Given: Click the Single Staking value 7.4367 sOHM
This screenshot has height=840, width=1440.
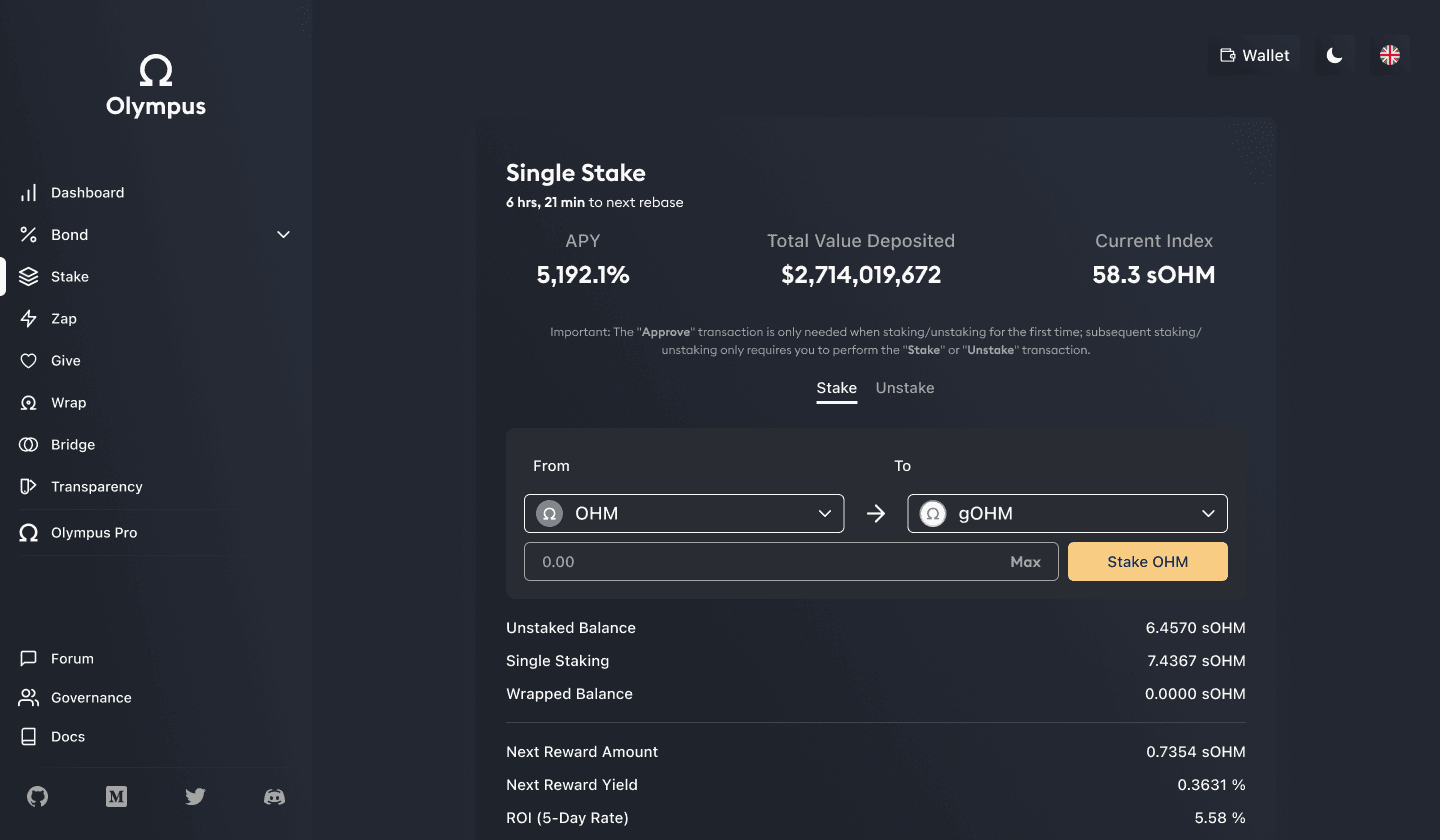Looking at the screenshot, I should coord(1196,661).
